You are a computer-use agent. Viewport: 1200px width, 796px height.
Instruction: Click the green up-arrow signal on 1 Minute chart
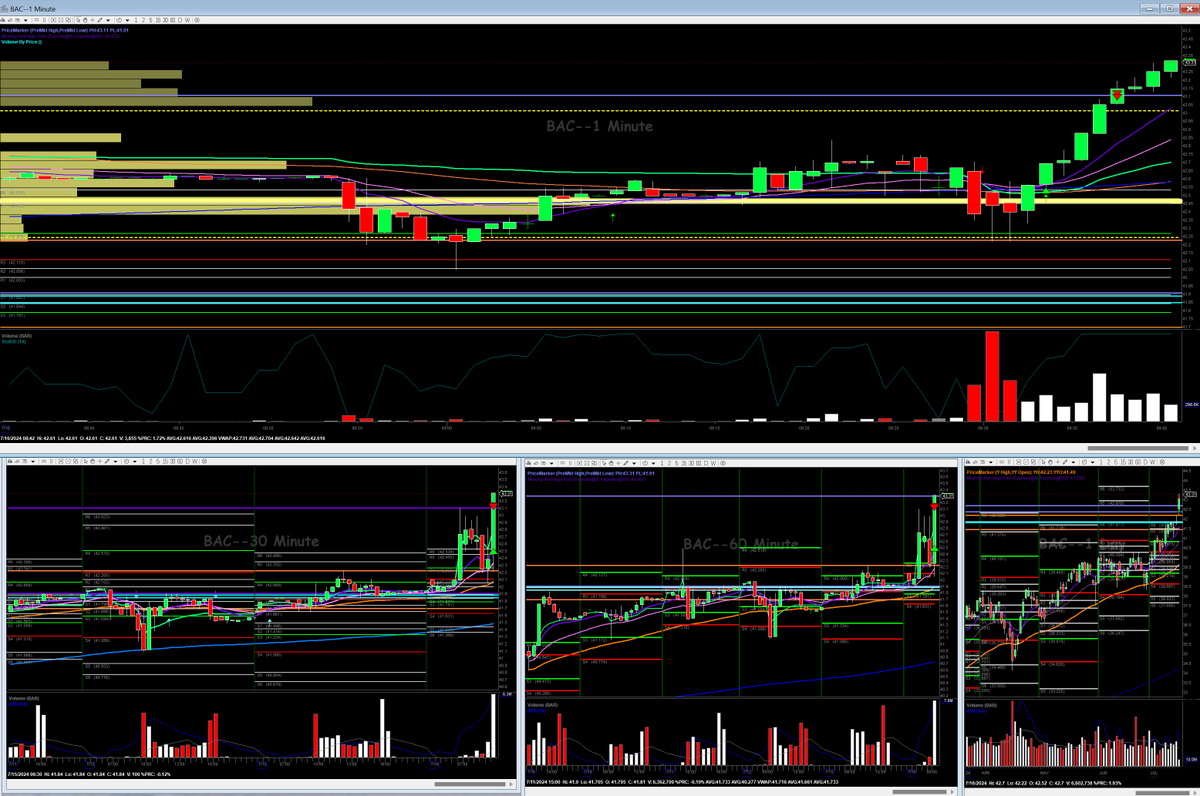[613, 214]
